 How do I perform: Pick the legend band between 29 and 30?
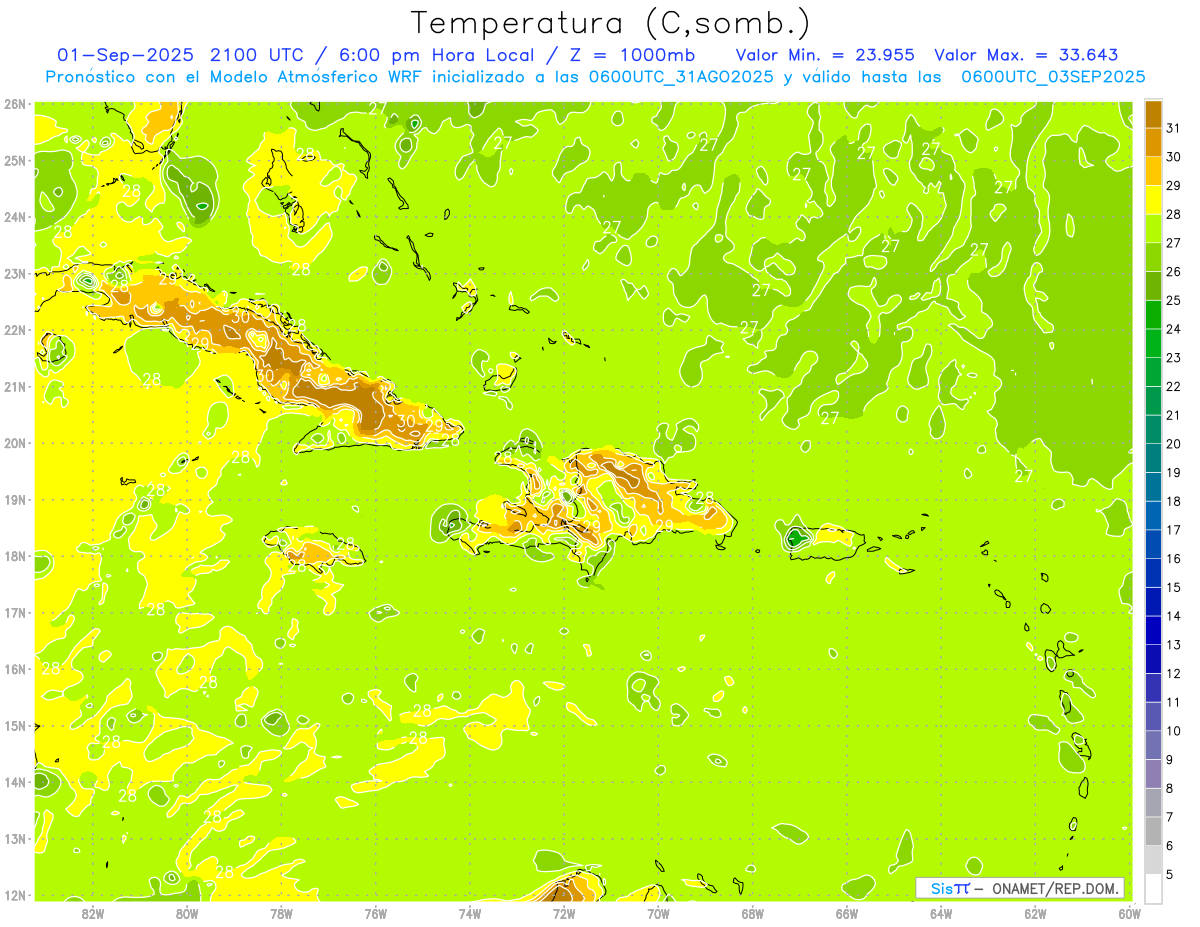(1153, 171)
